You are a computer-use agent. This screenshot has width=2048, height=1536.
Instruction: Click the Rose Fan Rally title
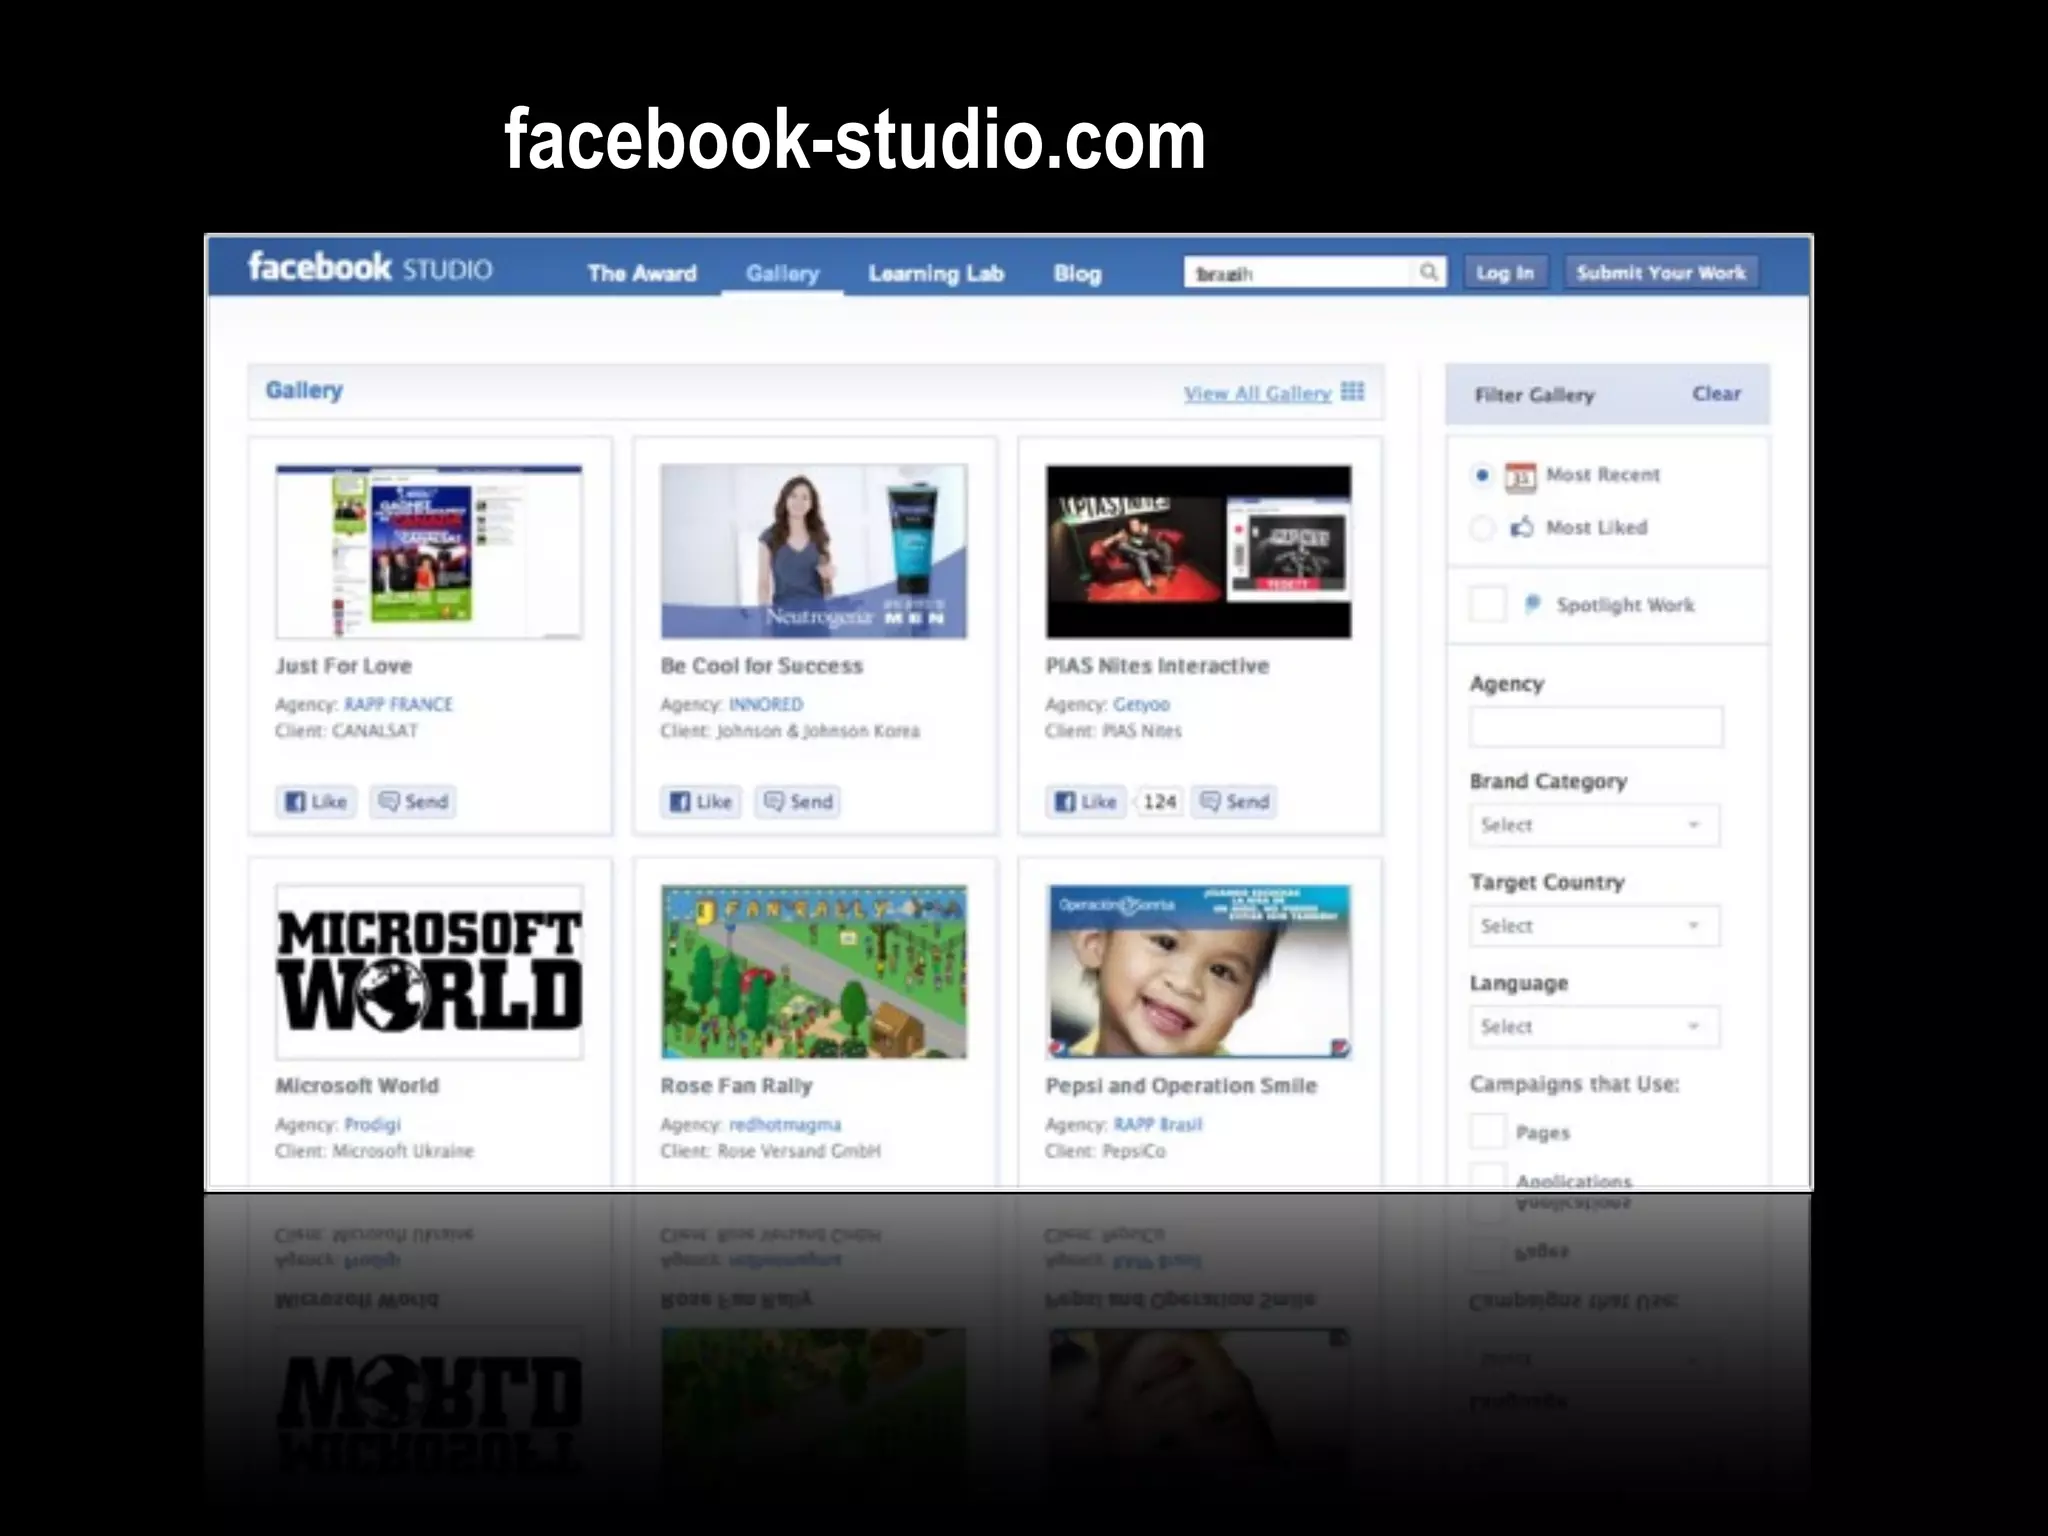click(x=737, y=1086)
